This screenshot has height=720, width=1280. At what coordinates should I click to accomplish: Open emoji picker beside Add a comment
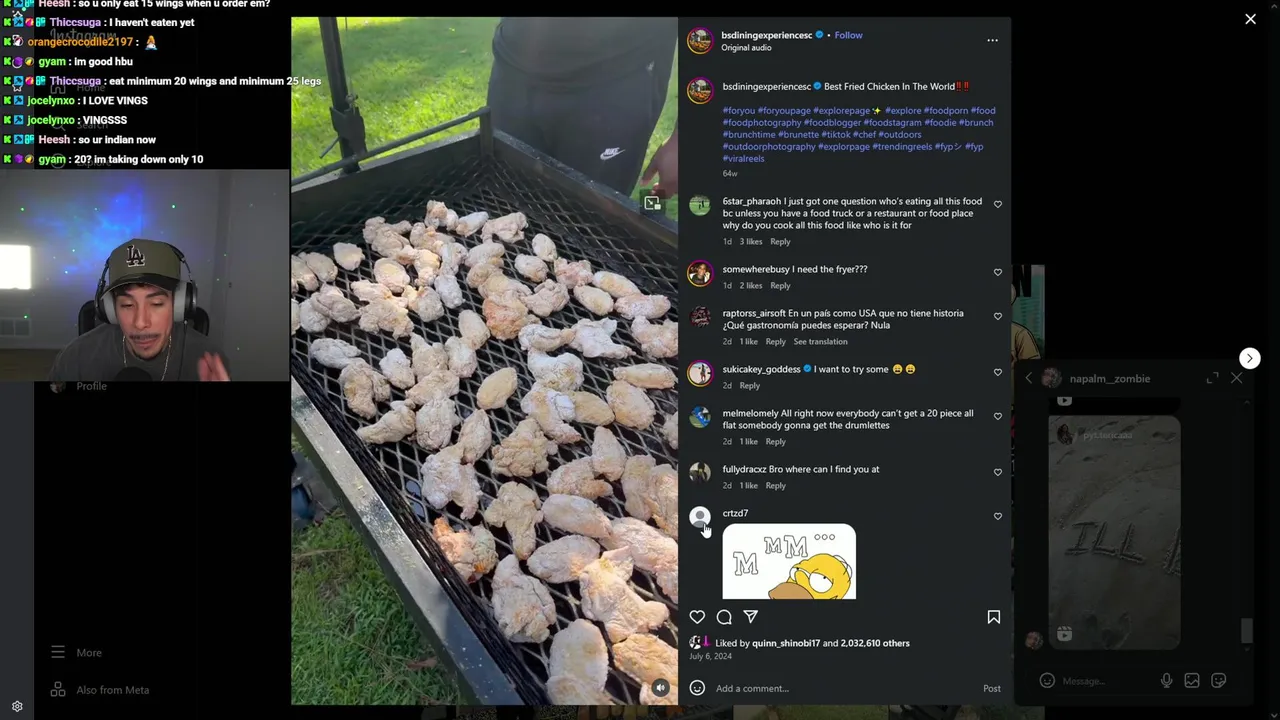point(697,688)
